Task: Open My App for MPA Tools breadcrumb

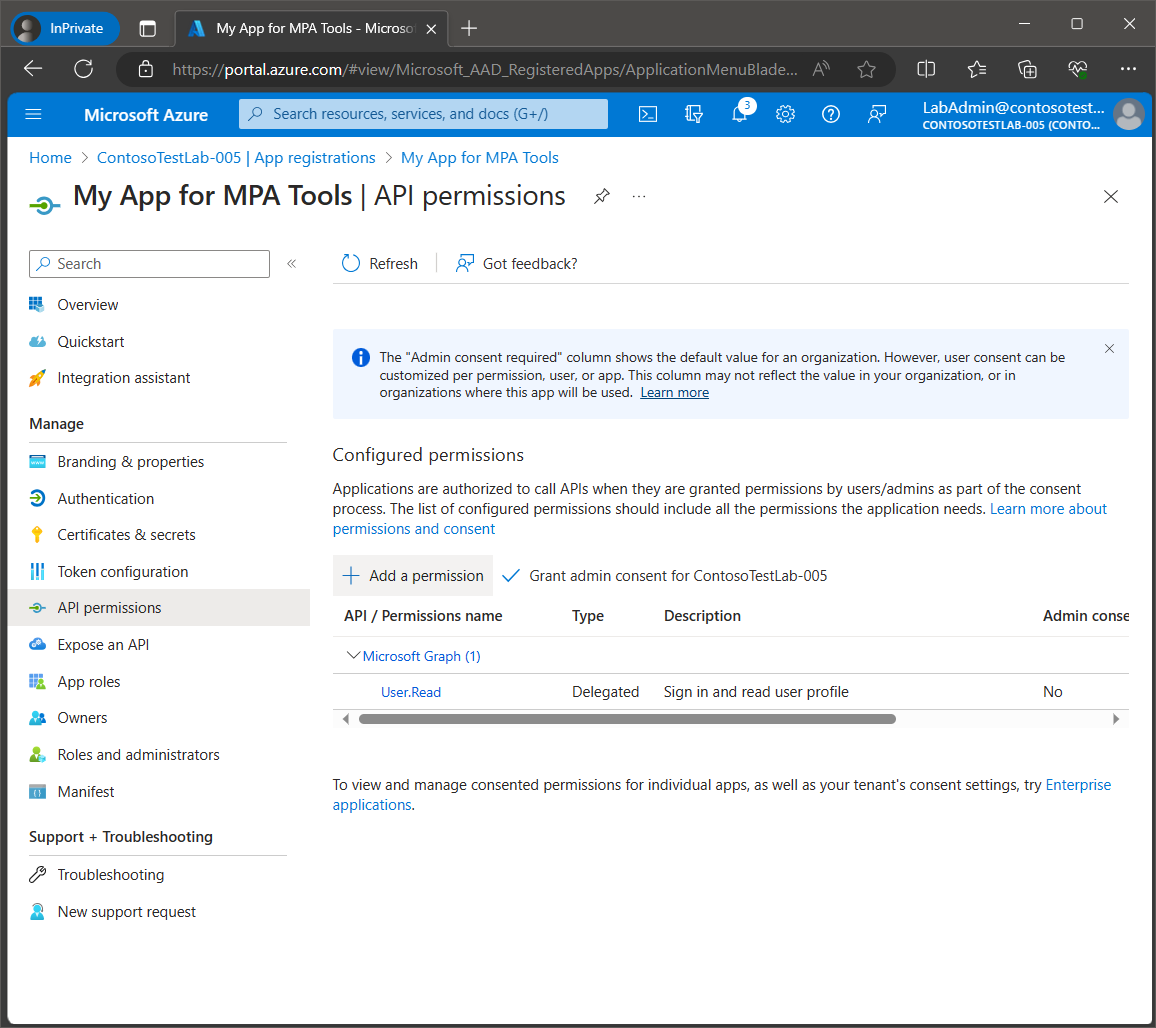Action: pyautogui.click(x=479, y=158)
